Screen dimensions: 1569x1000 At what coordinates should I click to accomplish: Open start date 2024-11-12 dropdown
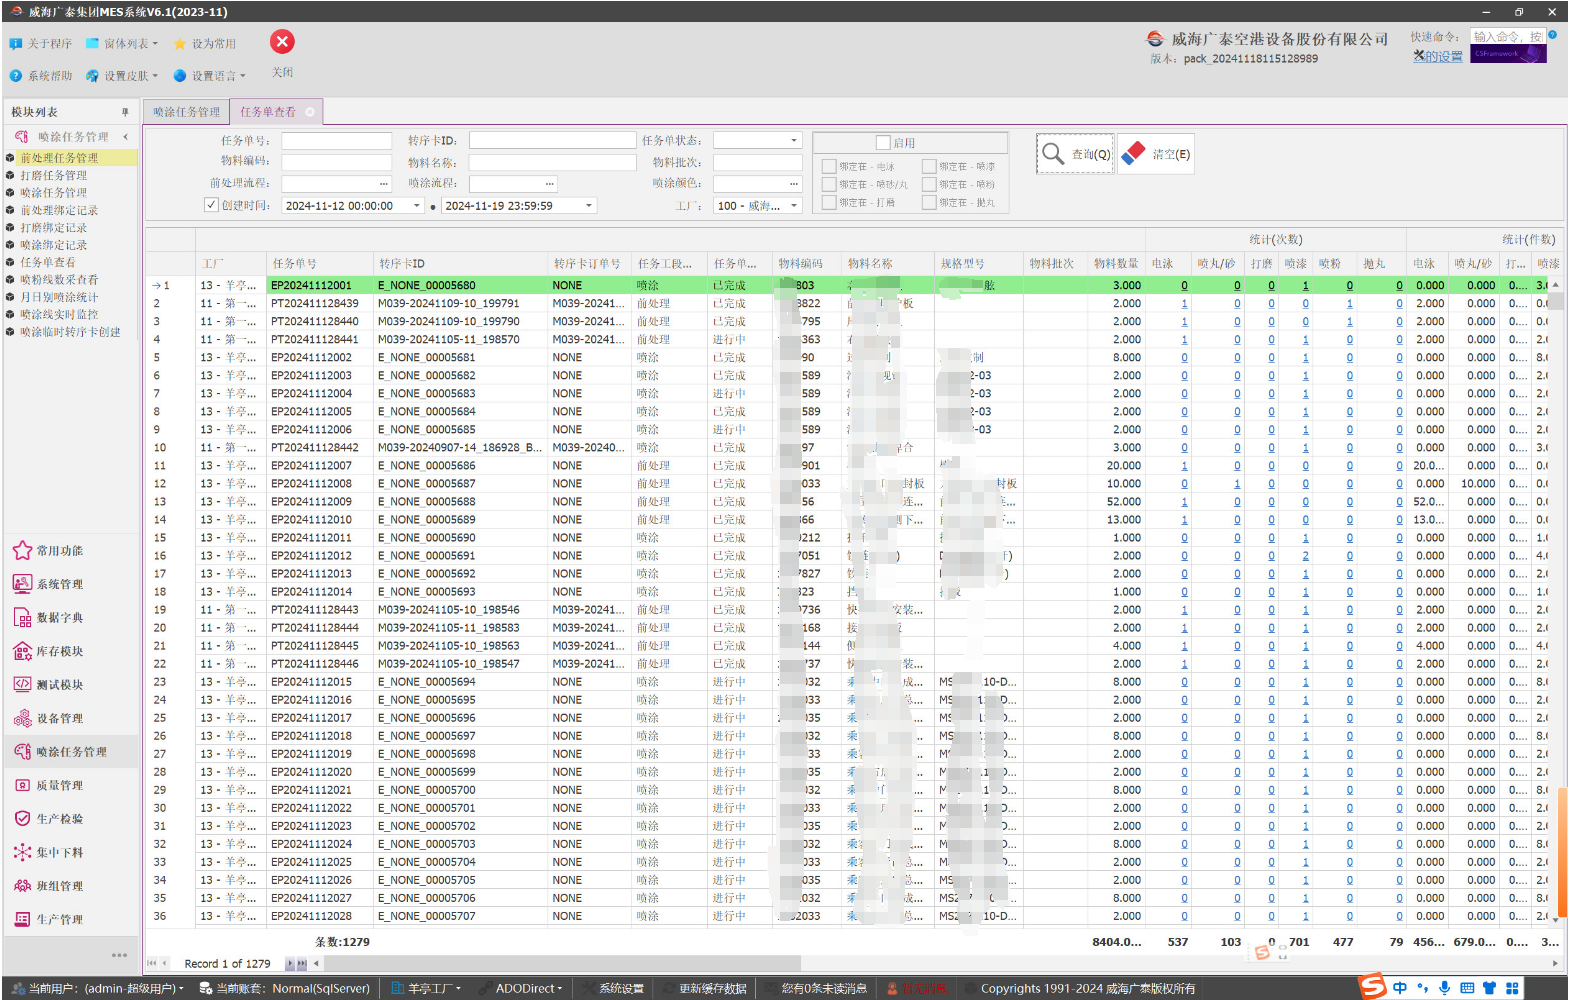417,206
